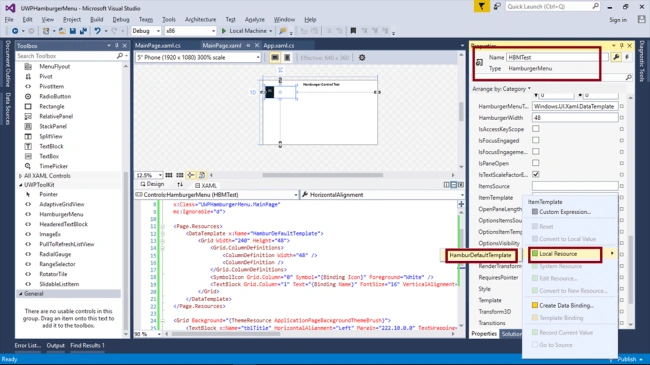Select HamburDefaultTemplate local resource
The height and width of the screenshot is (365, 650).
click(x=480, y=255)
